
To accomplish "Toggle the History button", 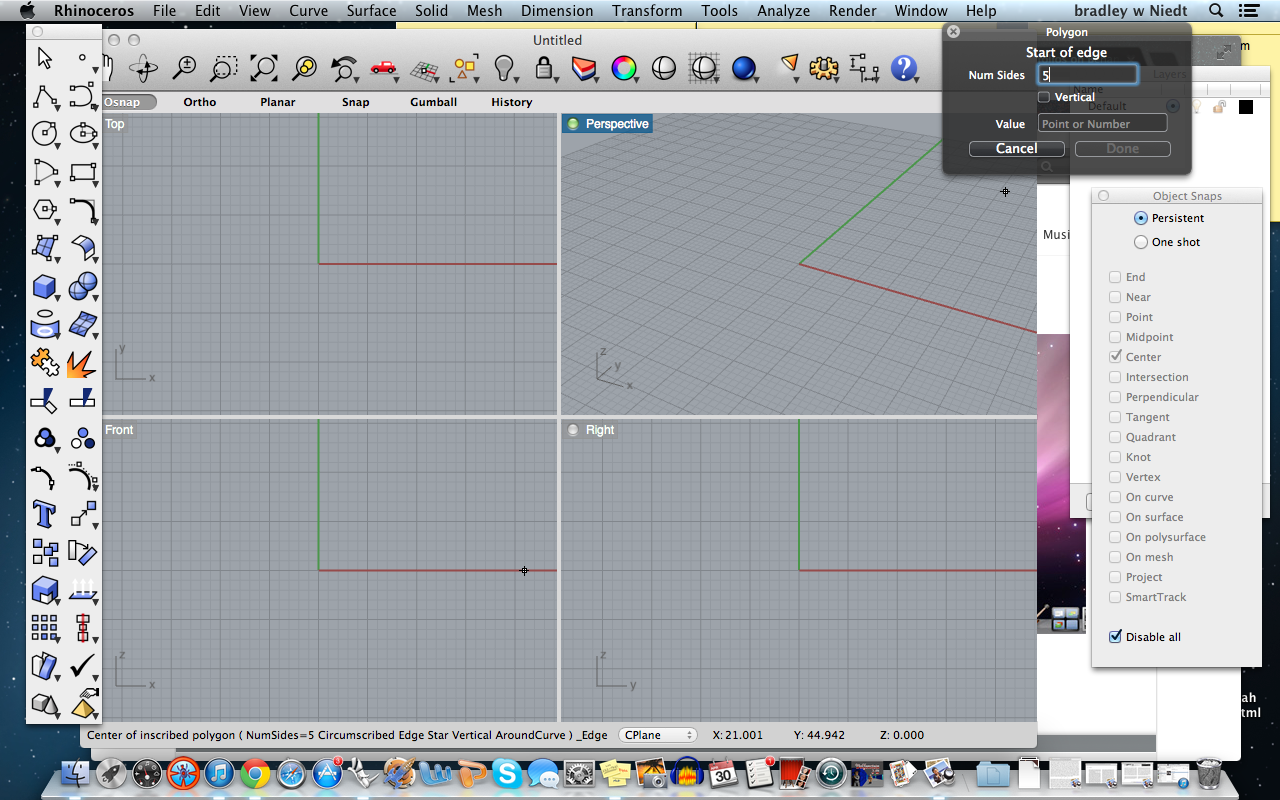I will pos(511,102).
